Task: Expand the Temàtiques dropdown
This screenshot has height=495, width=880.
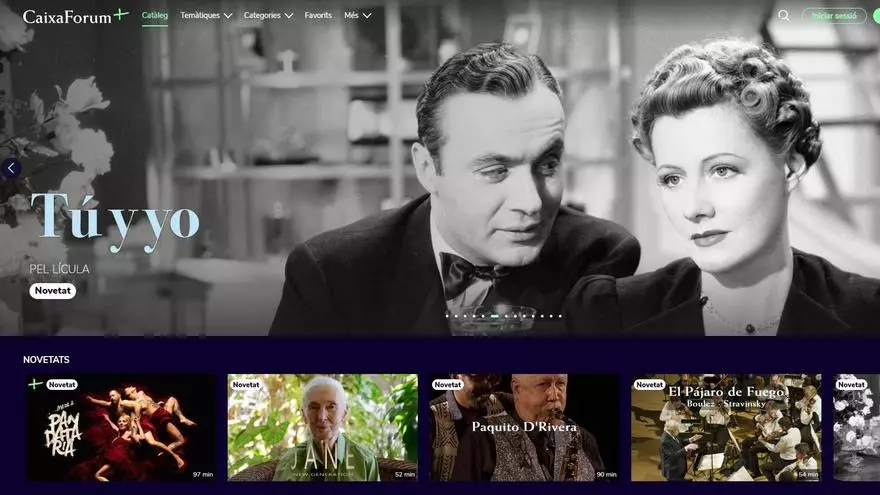Action: point(206,15)
